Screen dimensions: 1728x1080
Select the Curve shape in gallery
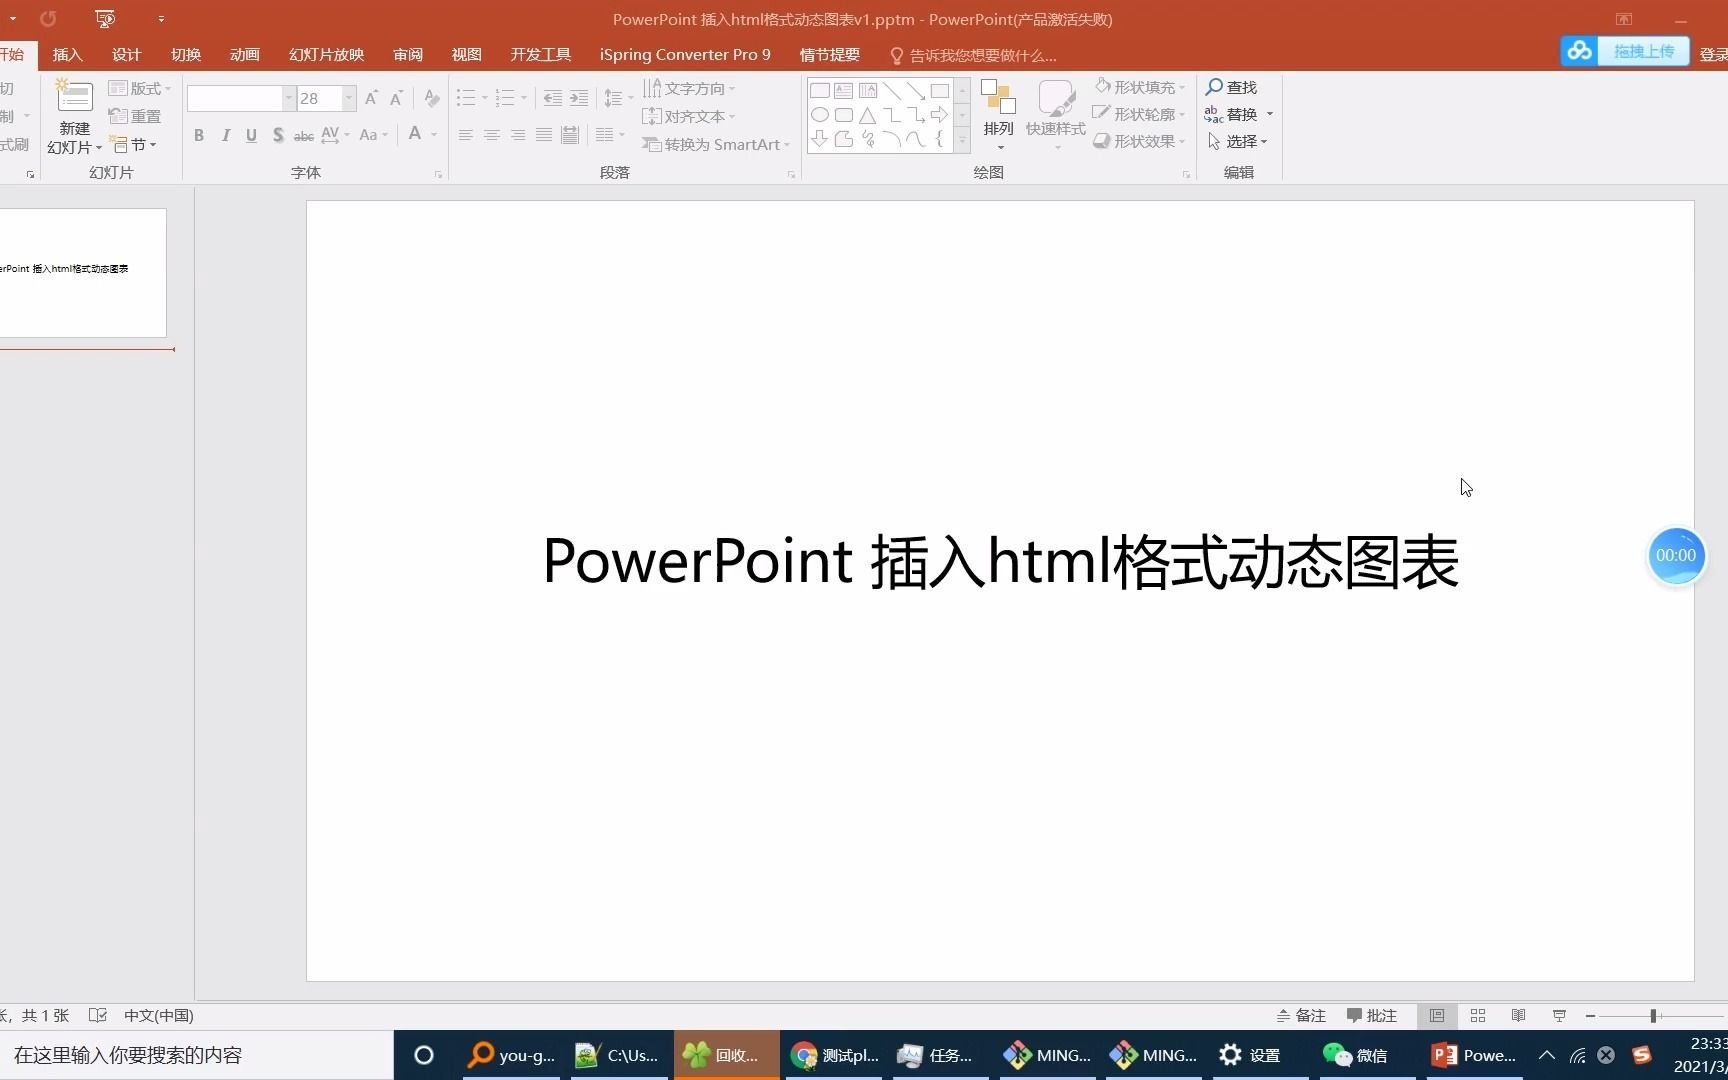click(916, 139)
